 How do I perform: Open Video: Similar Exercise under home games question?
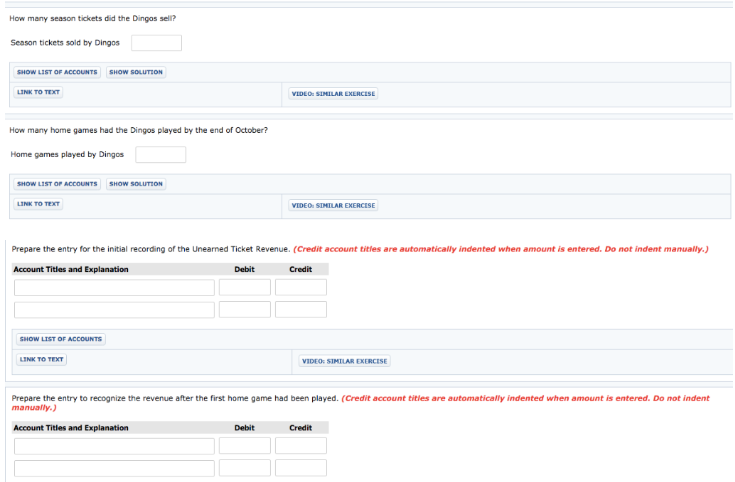click(333, 205)
